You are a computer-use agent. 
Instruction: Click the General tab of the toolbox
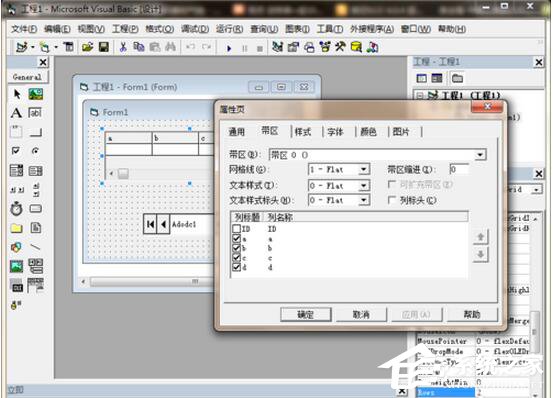tap(27, 76)
